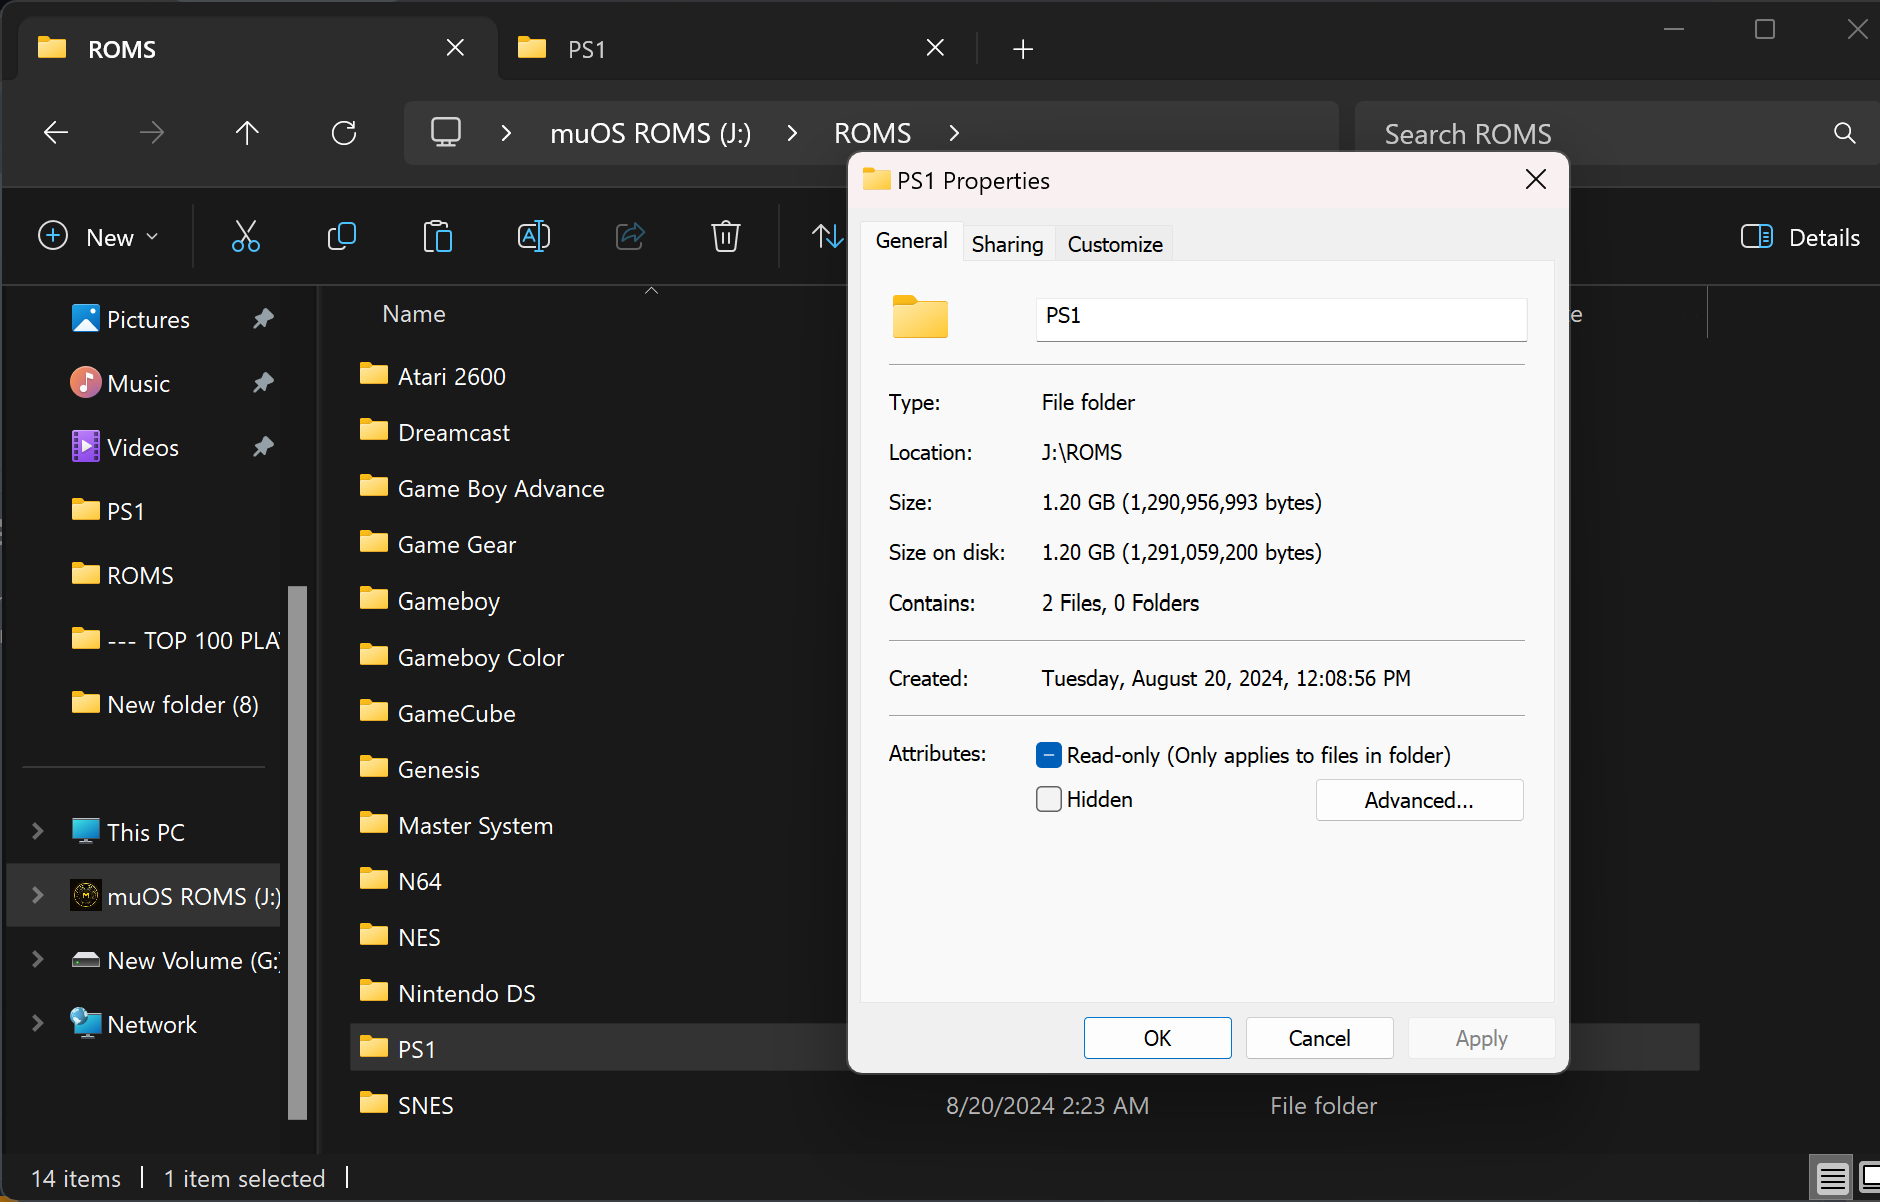Click the Share icon in toolbar
Viewport: 1880px width, 1202px height.
630,237
